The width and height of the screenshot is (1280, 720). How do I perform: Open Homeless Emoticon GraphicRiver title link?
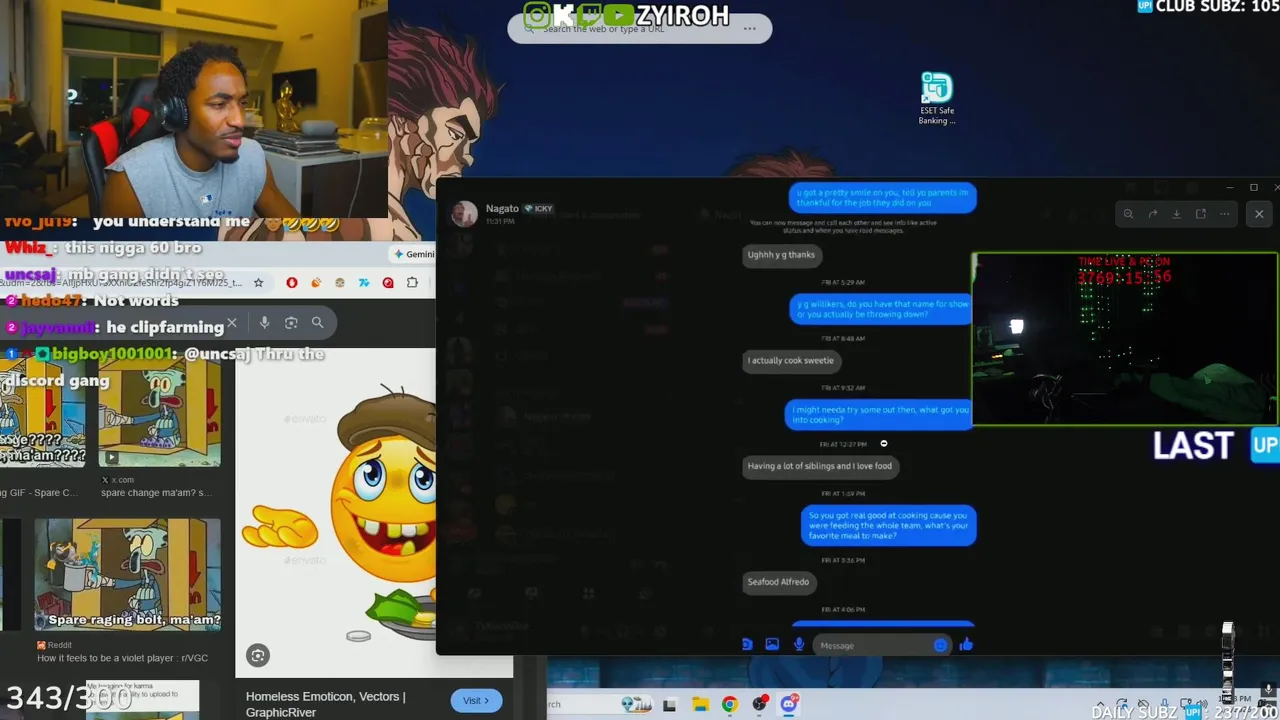pyautogui.click(x=325, y=704)
